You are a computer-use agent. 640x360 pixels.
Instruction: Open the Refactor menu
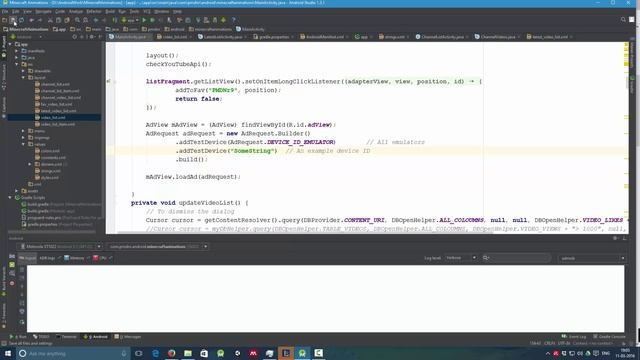(93, 11)
